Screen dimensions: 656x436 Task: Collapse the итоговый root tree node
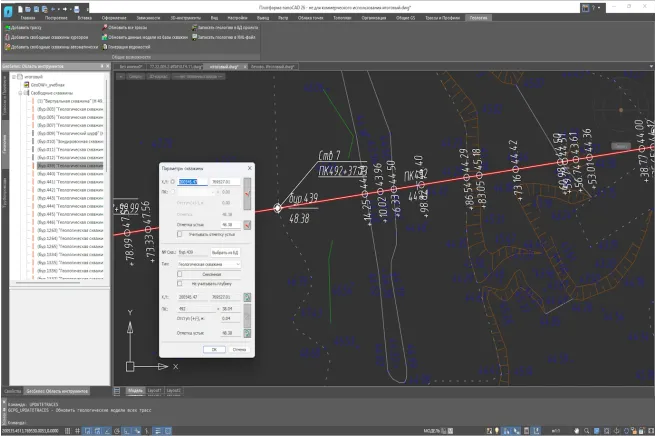pos(15,76)
